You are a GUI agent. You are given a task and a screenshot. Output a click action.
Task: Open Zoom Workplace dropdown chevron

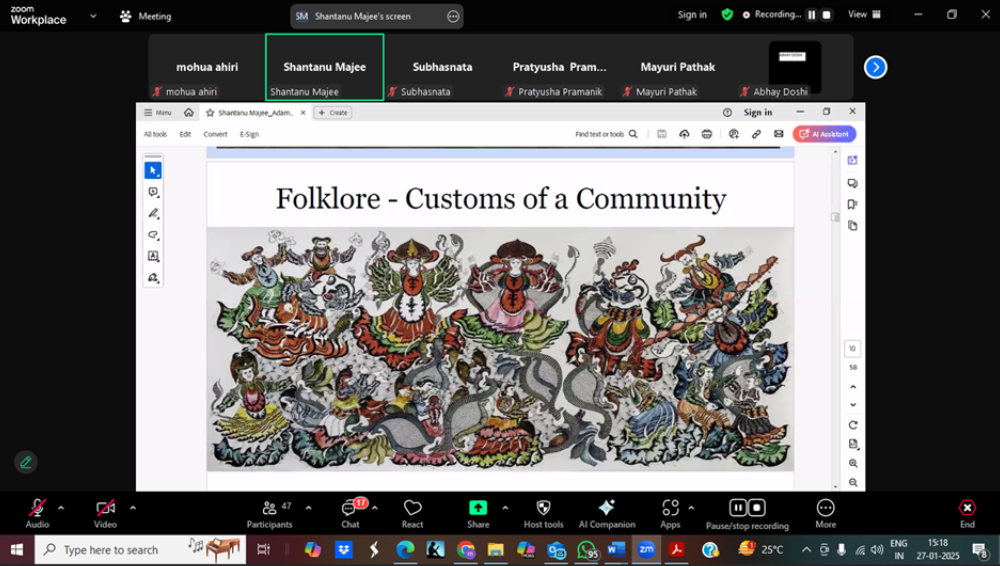click(x=93, y=16)
